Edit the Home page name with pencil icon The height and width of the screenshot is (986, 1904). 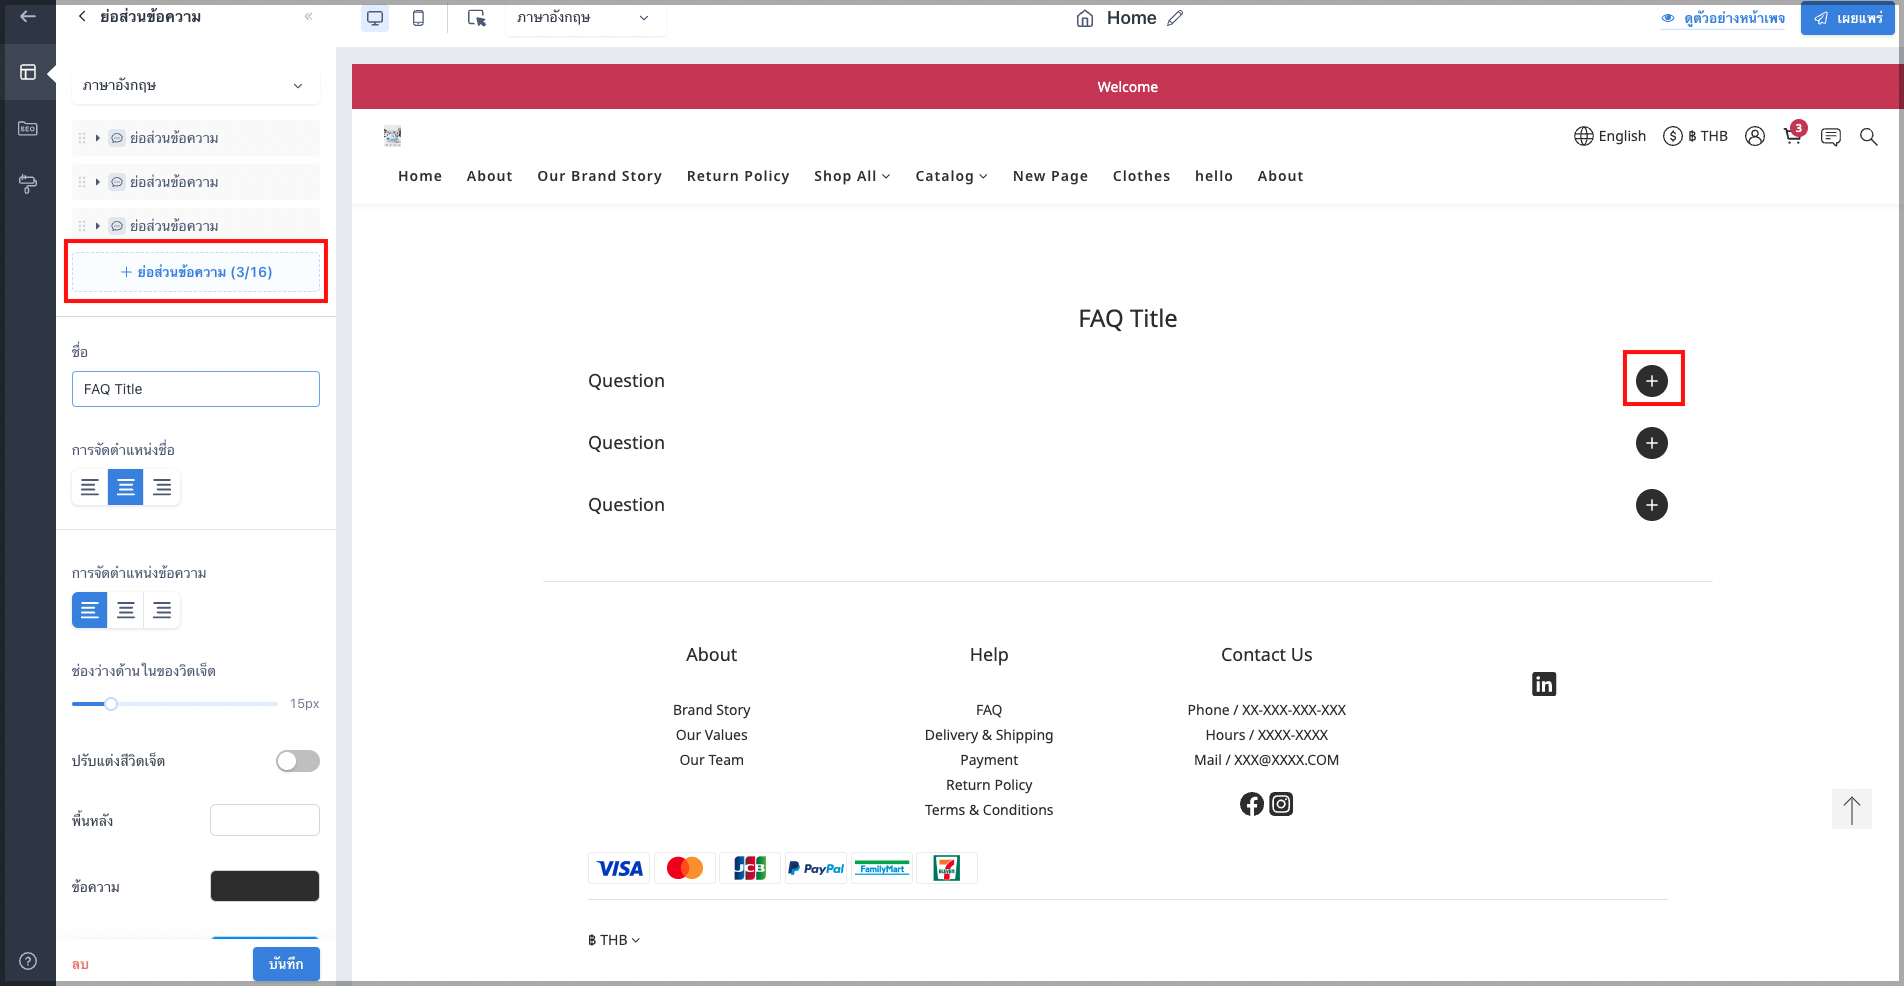click(1175, 18)
